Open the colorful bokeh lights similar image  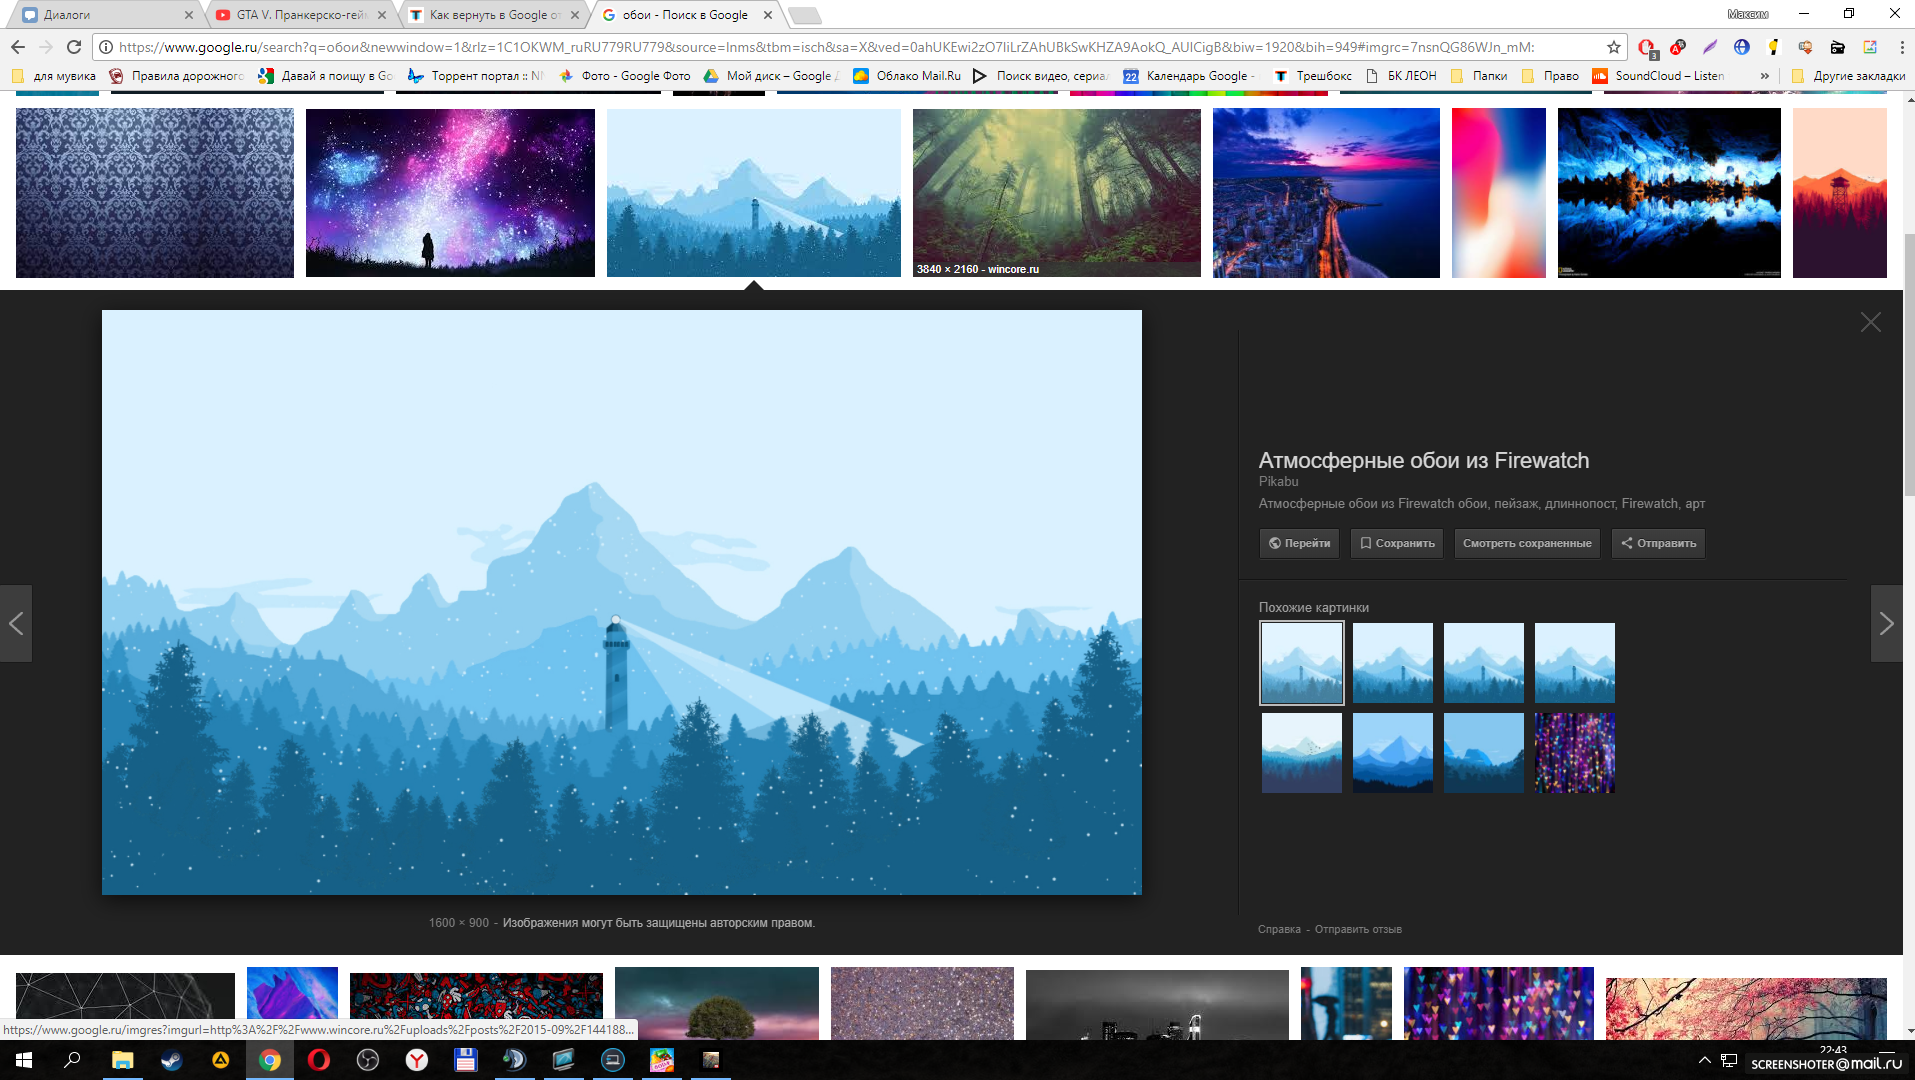tap(1575, 753)
